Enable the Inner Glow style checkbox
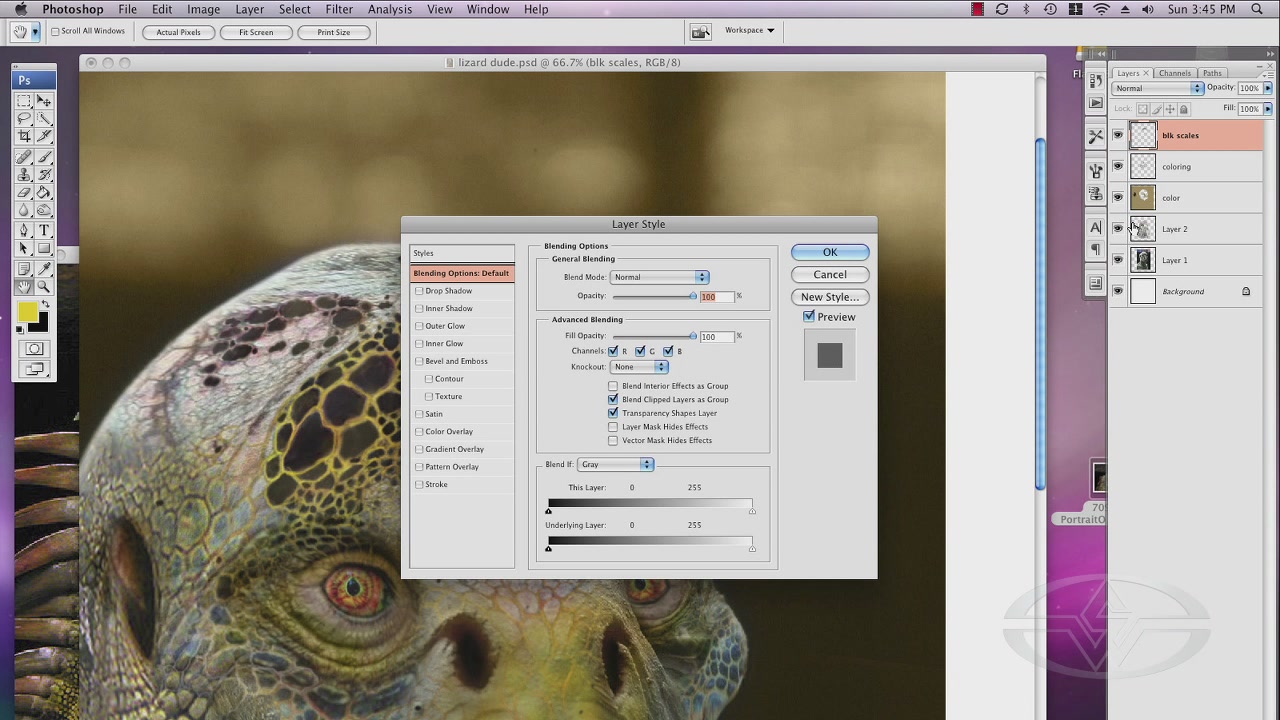This screenshot has height=720, width=1280. [x=419, y=344]
